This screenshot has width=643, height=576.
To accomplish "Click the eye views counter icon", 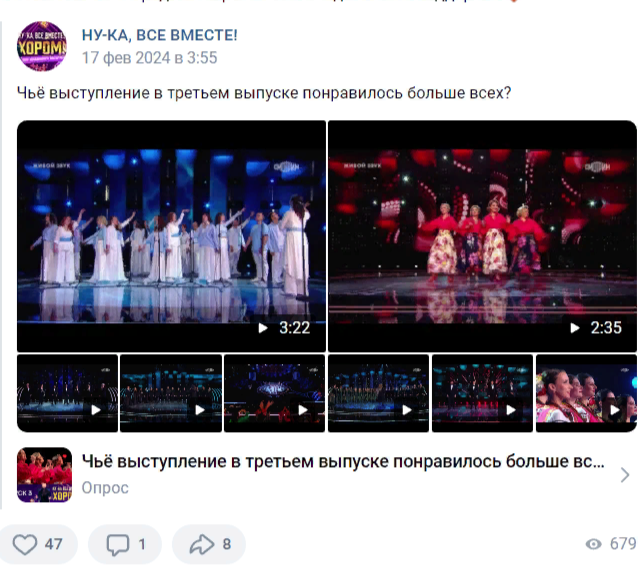I will click(x=593, y=544).
